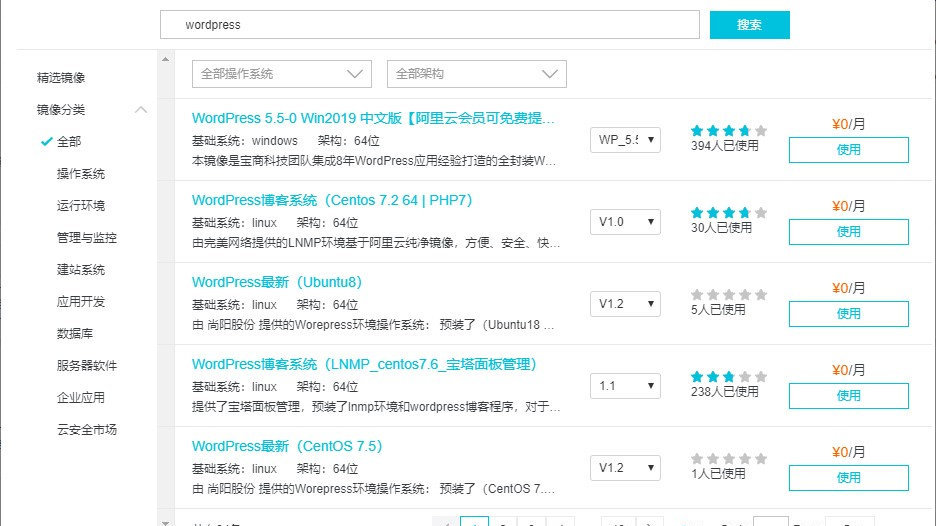Open the WP_5.5 version dropdown

click(x=625, y=140)
